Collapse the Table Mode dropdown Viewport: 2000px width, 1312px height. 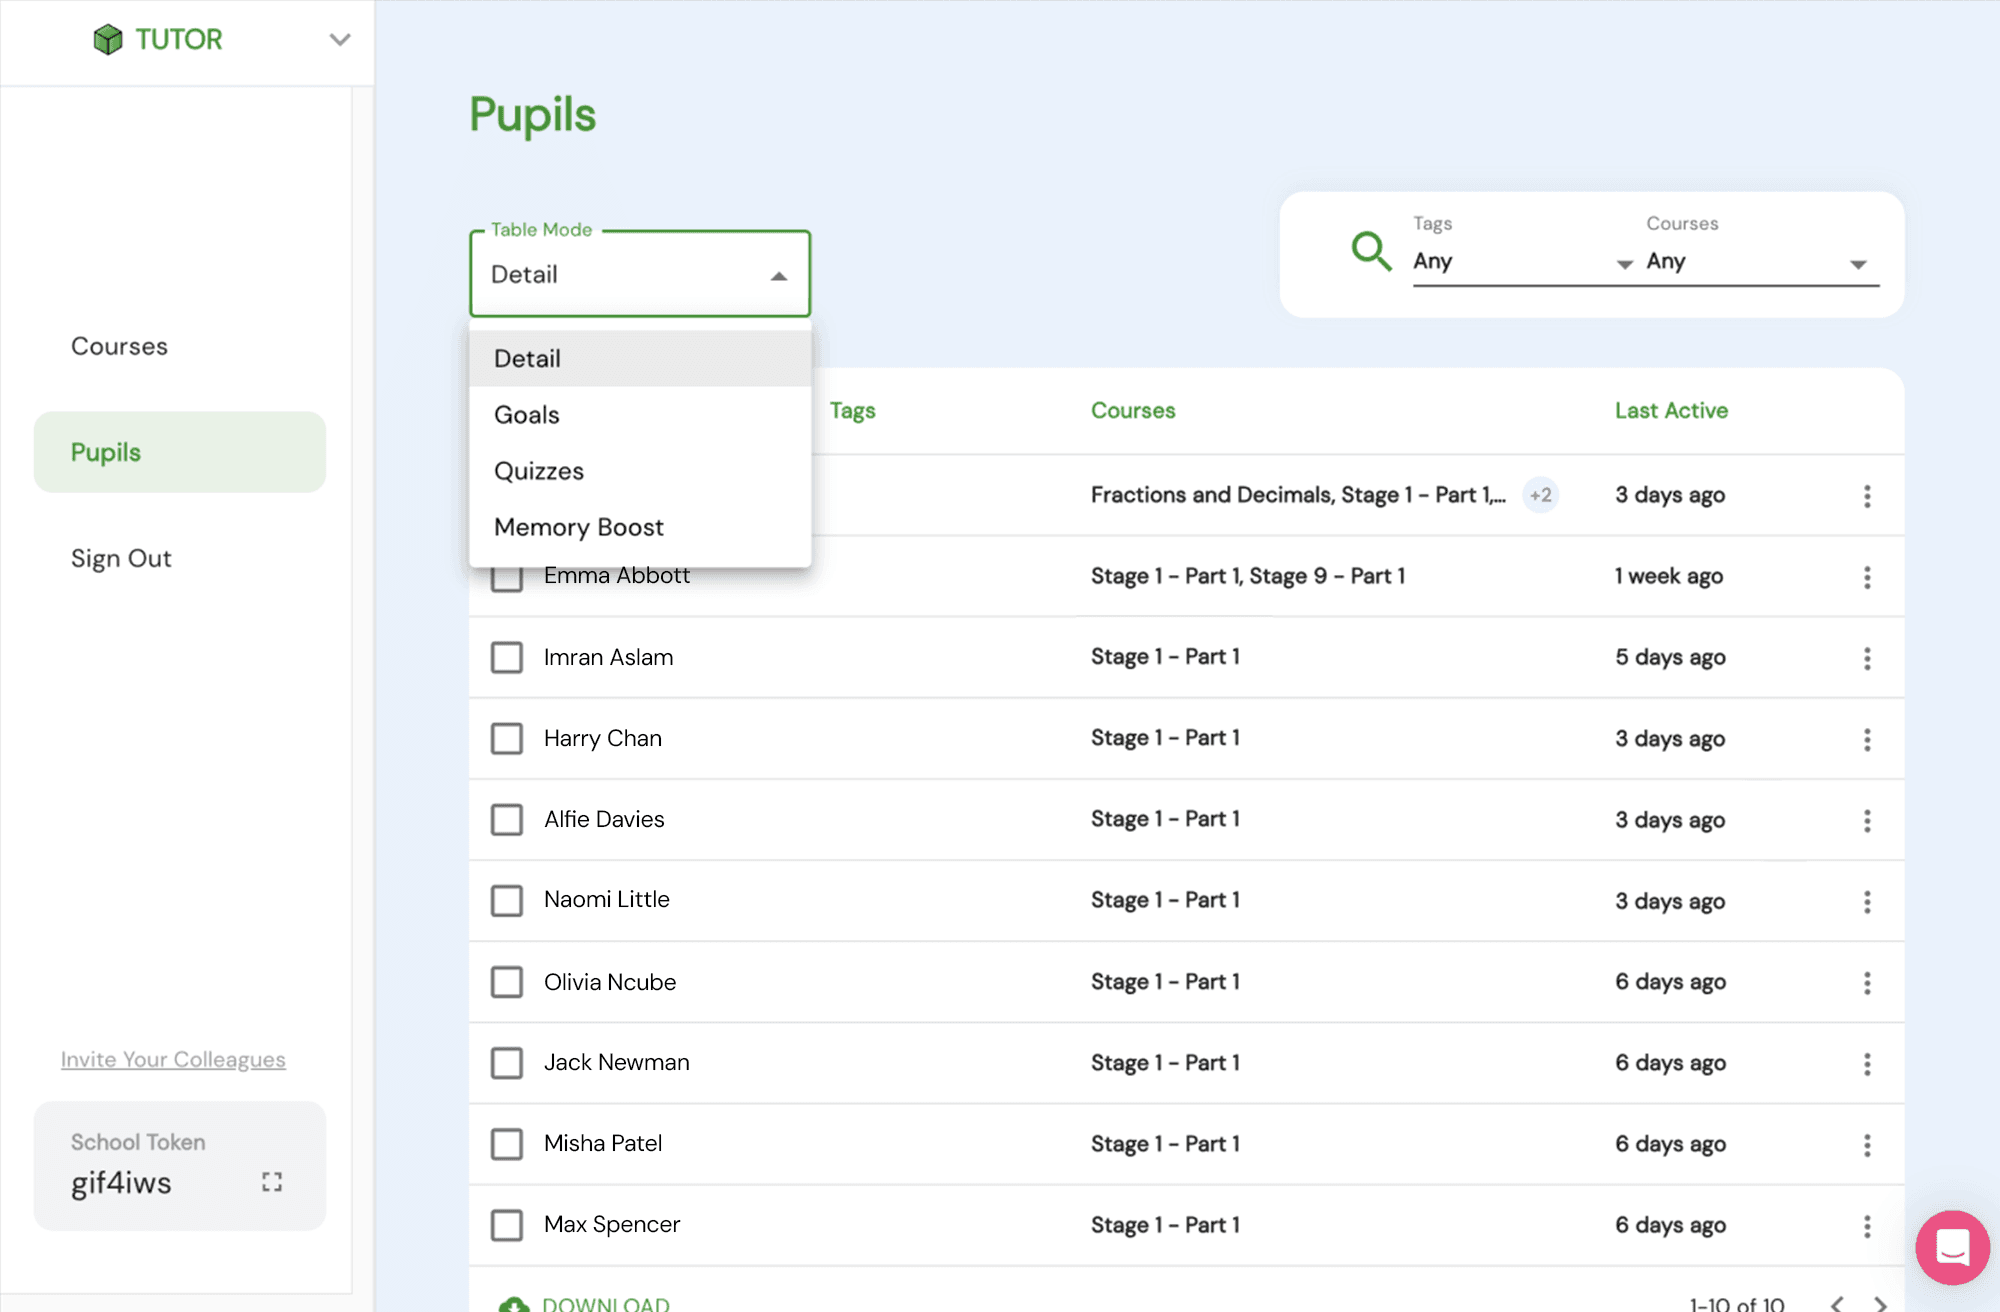(778, 276)
